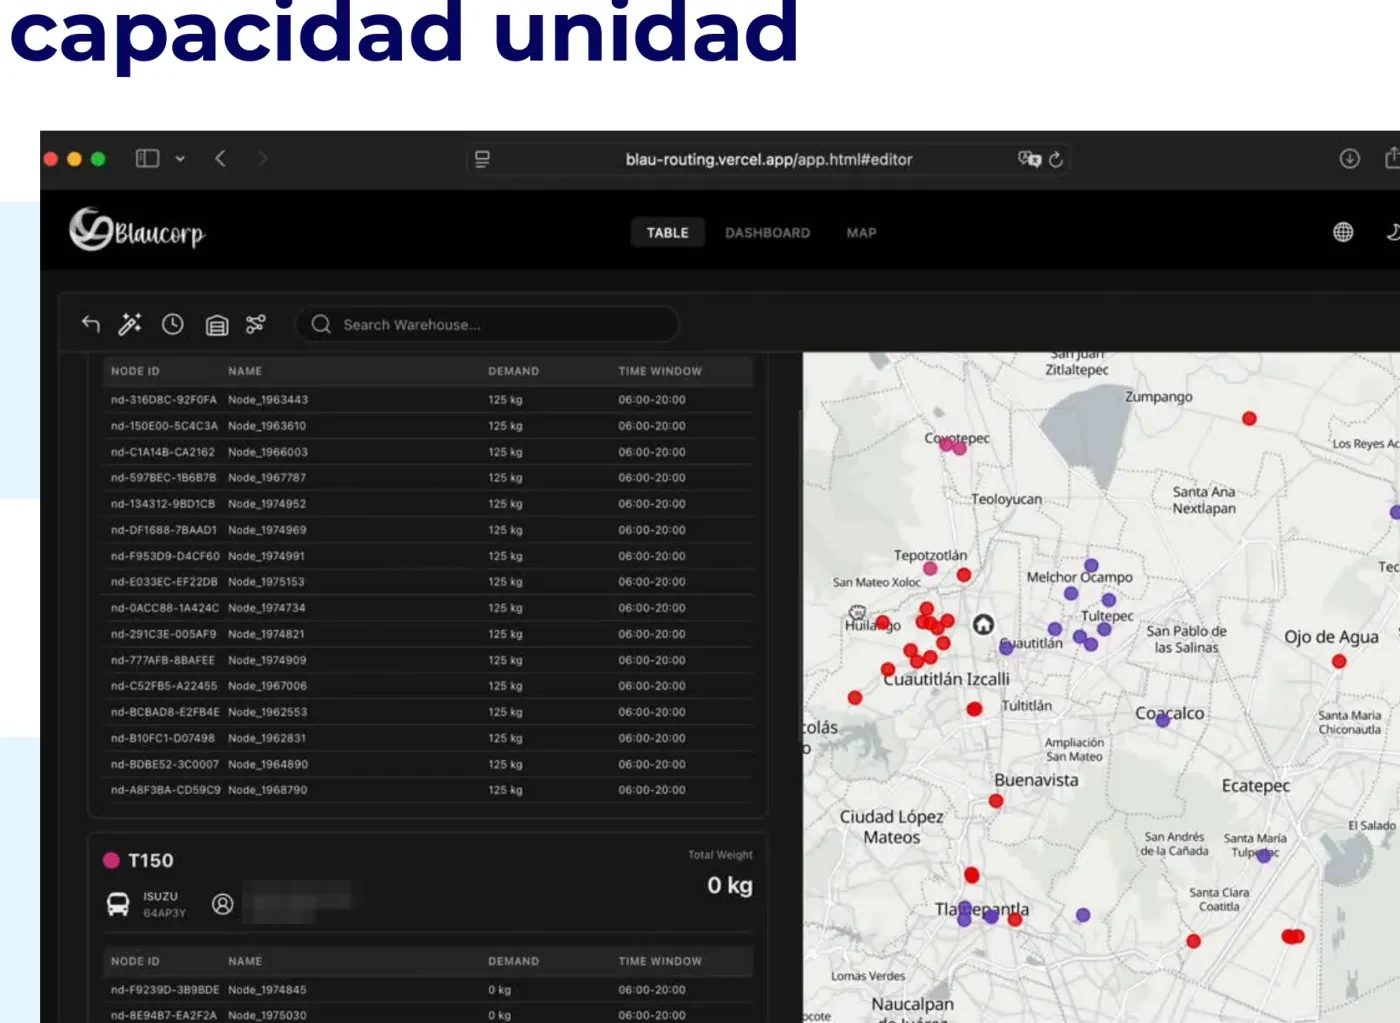Select row Node_1967787
The image size is (1400, 1023).
click(x=428, y=477)
